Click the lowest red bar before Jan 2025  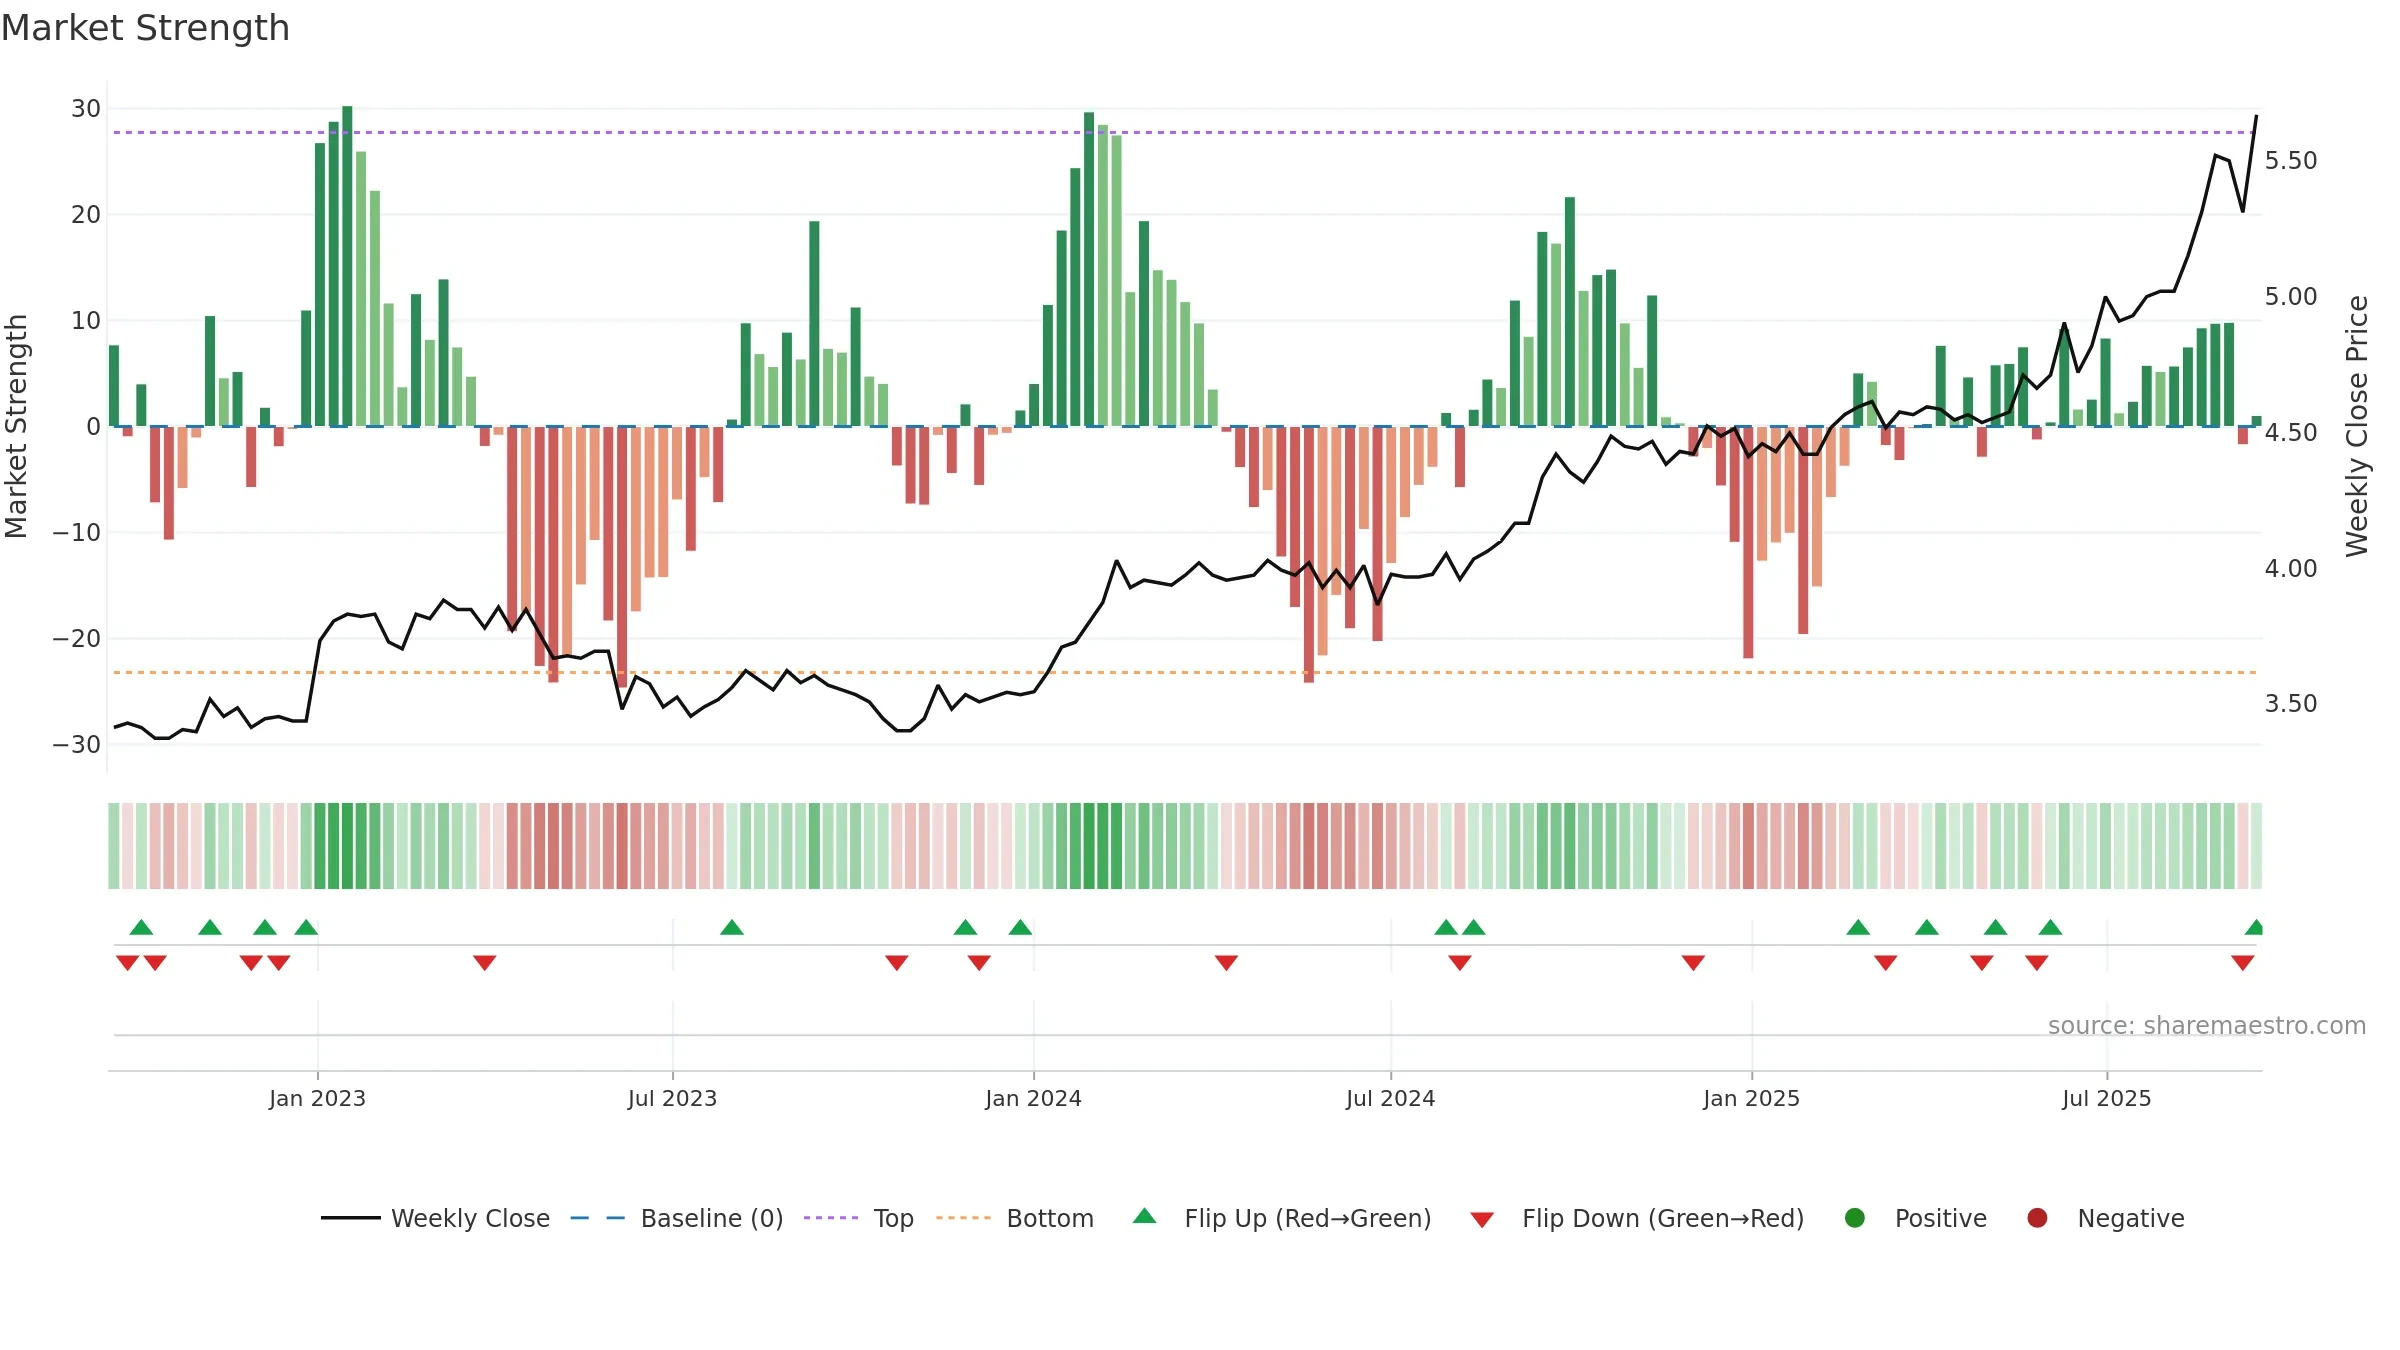(1748, 542)
